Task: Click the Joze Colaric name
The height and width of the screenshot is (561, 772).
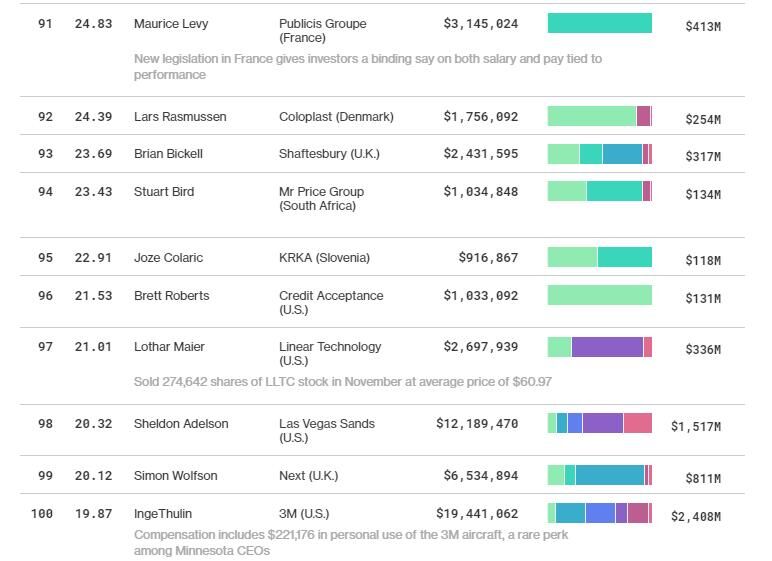Action: (x=168, y=258)
